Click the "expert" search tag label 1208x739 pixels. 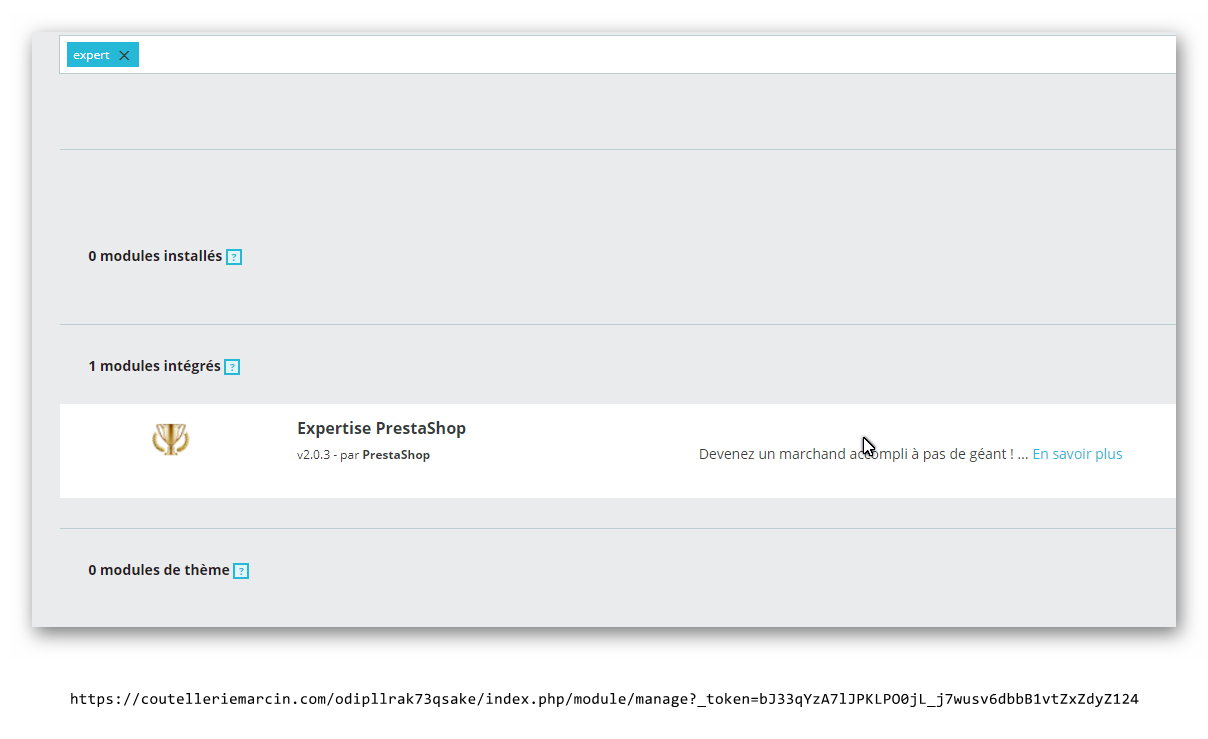(91, 55)
